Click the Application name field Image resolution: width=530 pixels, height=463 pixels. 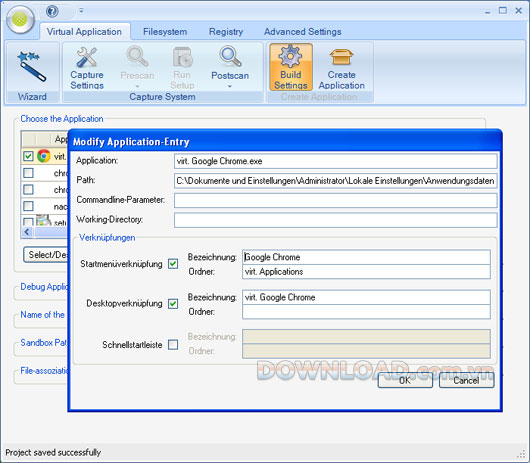click(335, 161)
